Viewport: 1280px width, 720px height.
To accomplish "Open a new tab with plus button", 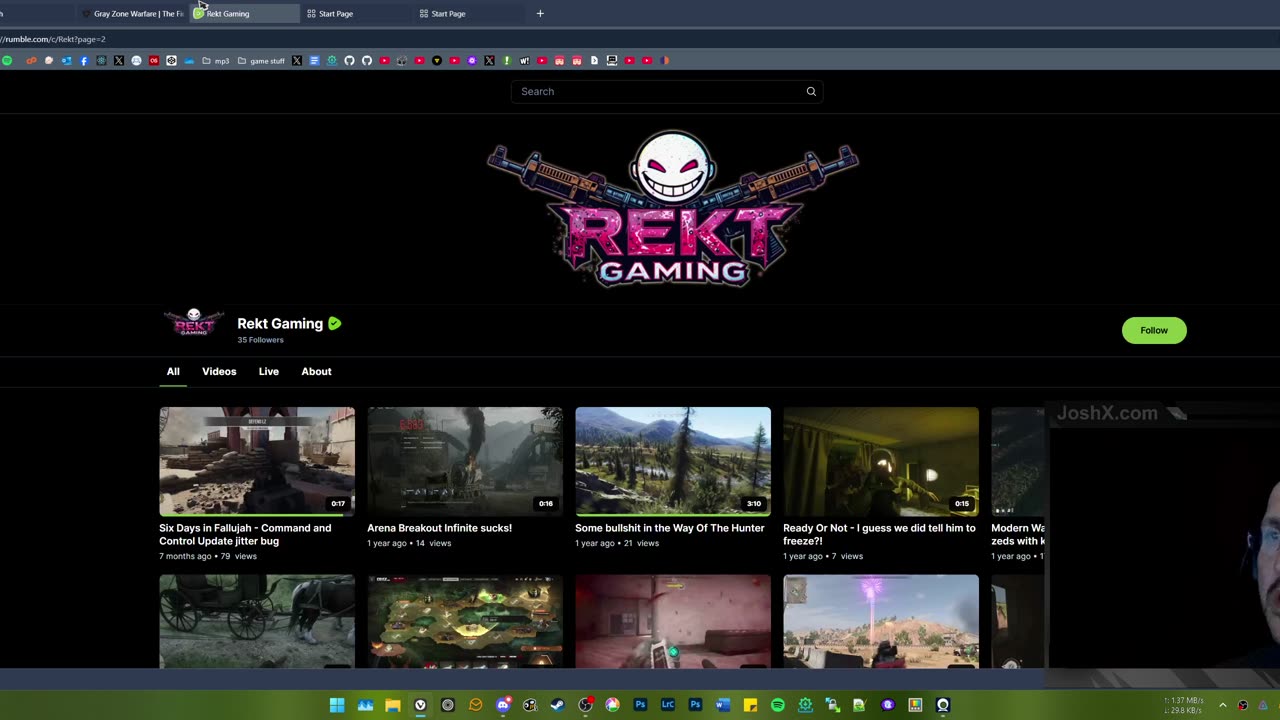I will click(540, 13).
